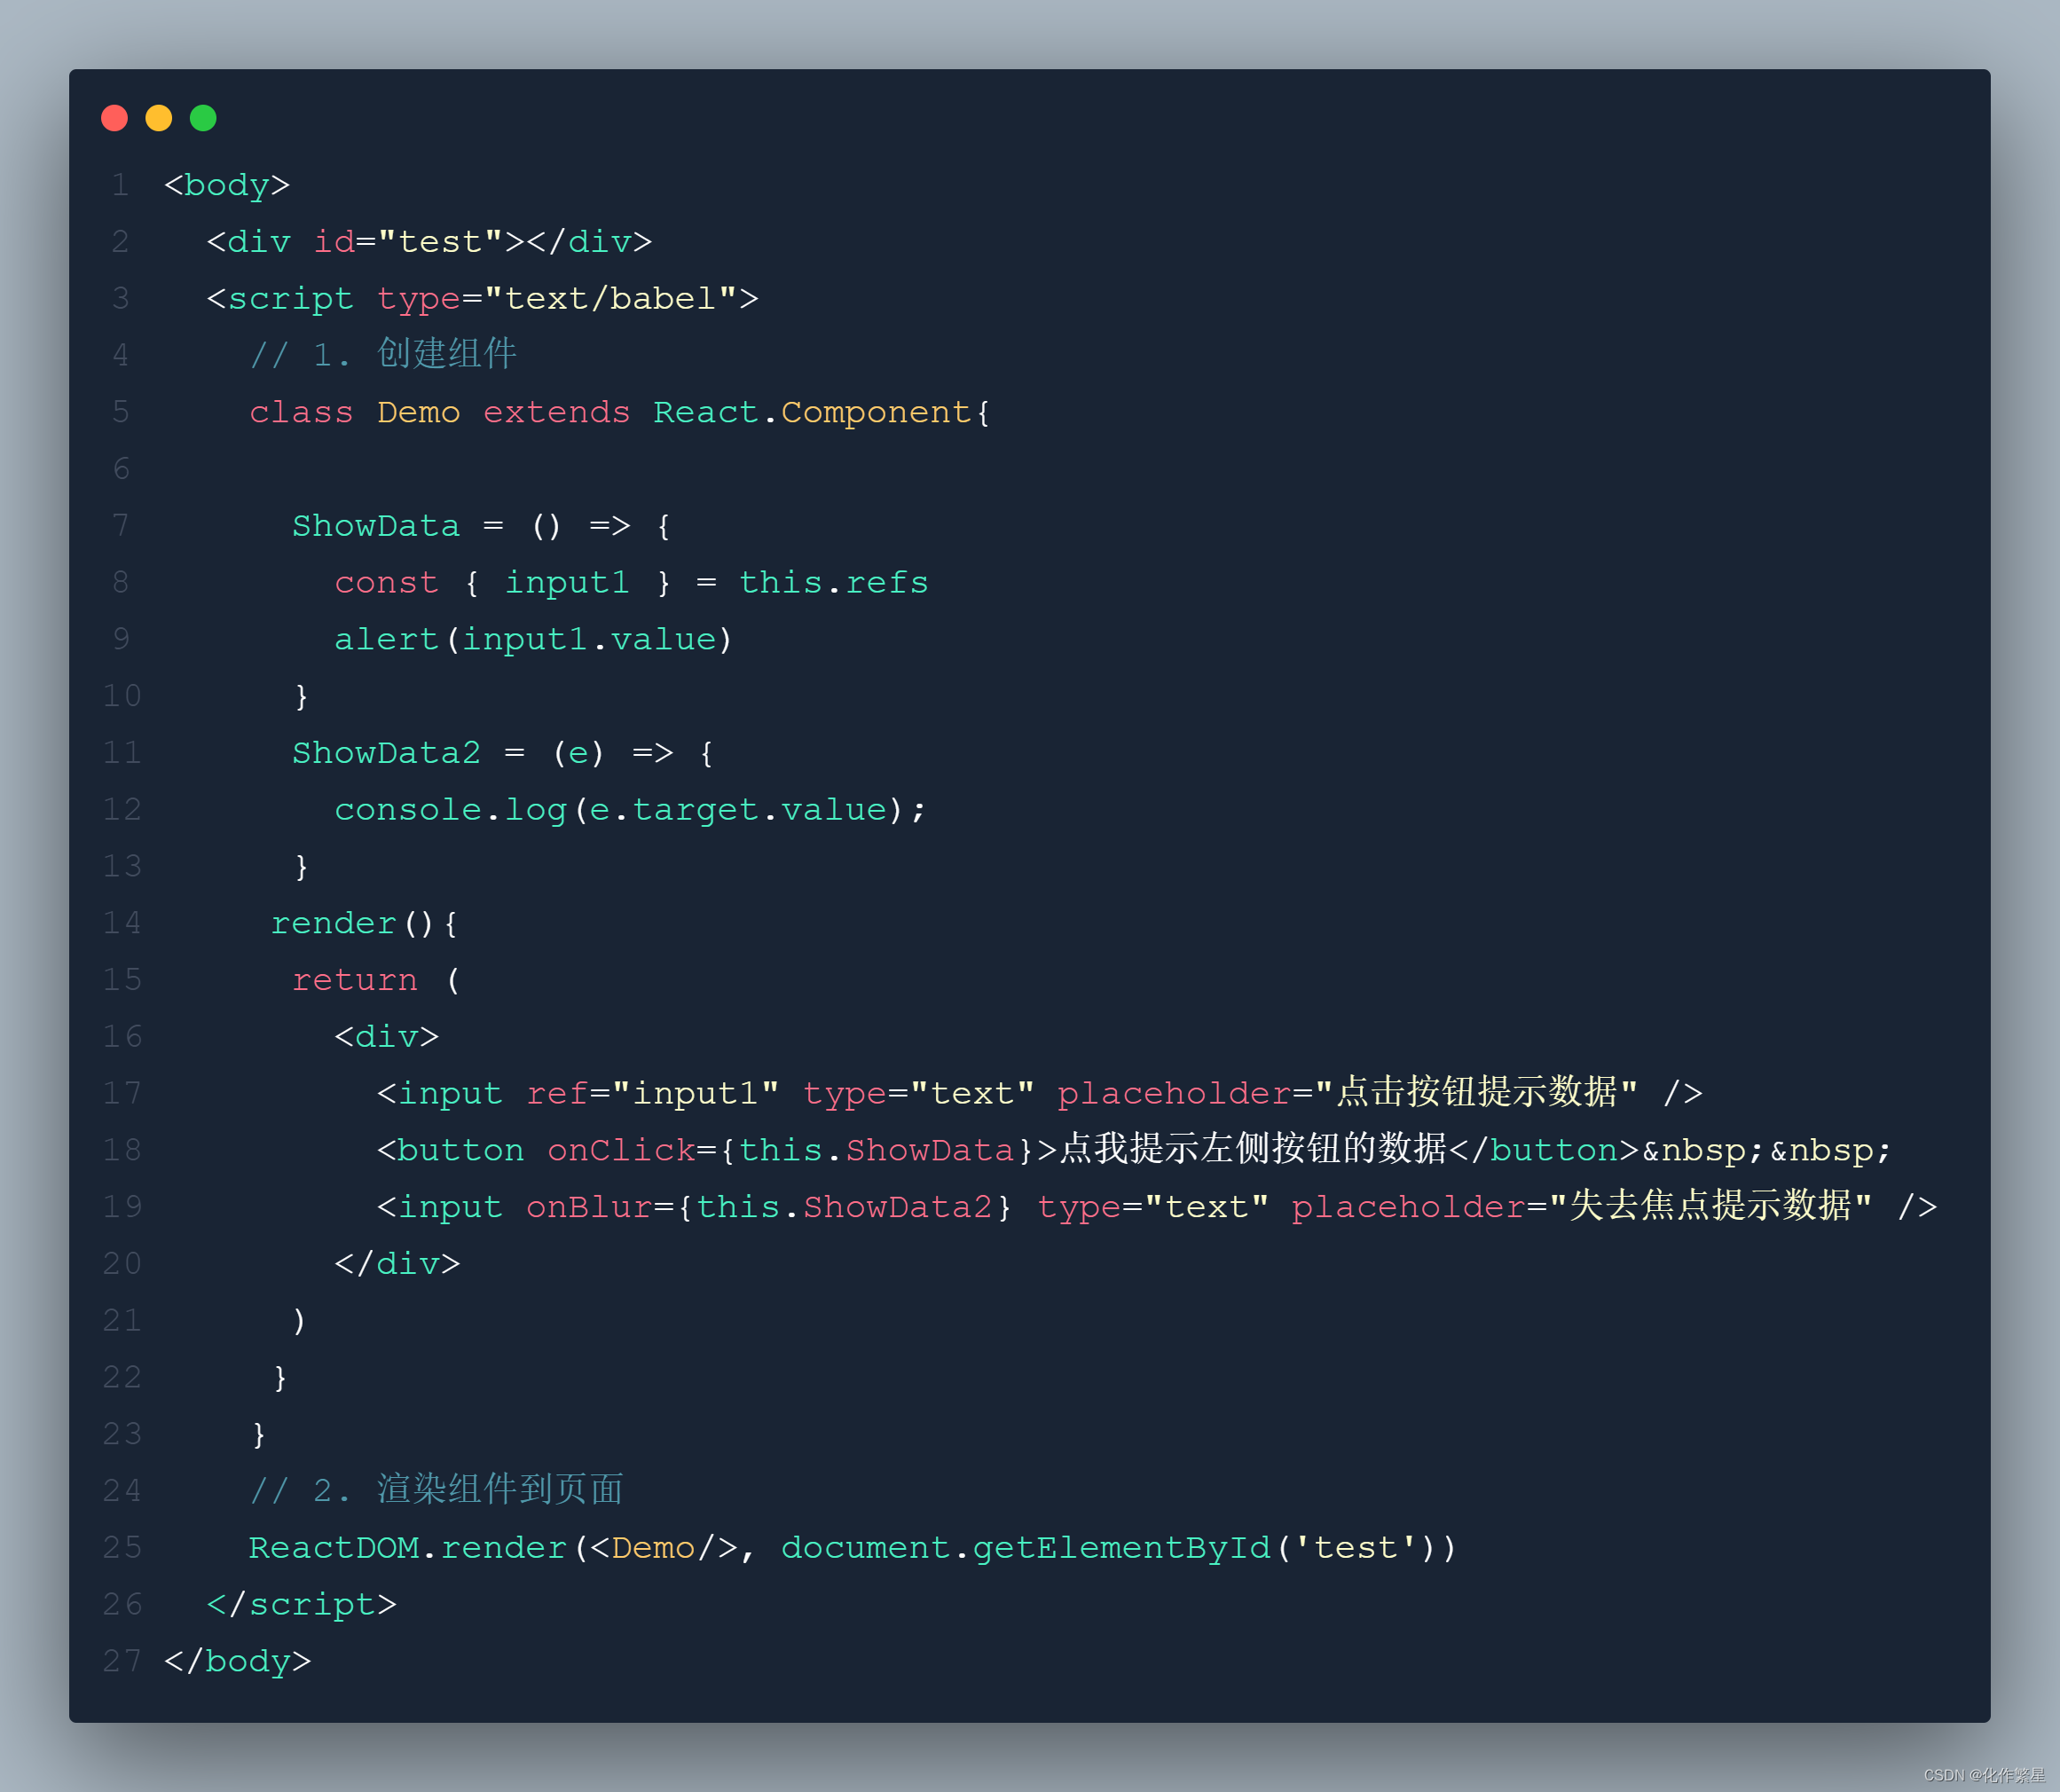Click placeholder "失去焦点提示数据" text
Viewport: 2060px width, 1792px height.
click(1710, 1206)
